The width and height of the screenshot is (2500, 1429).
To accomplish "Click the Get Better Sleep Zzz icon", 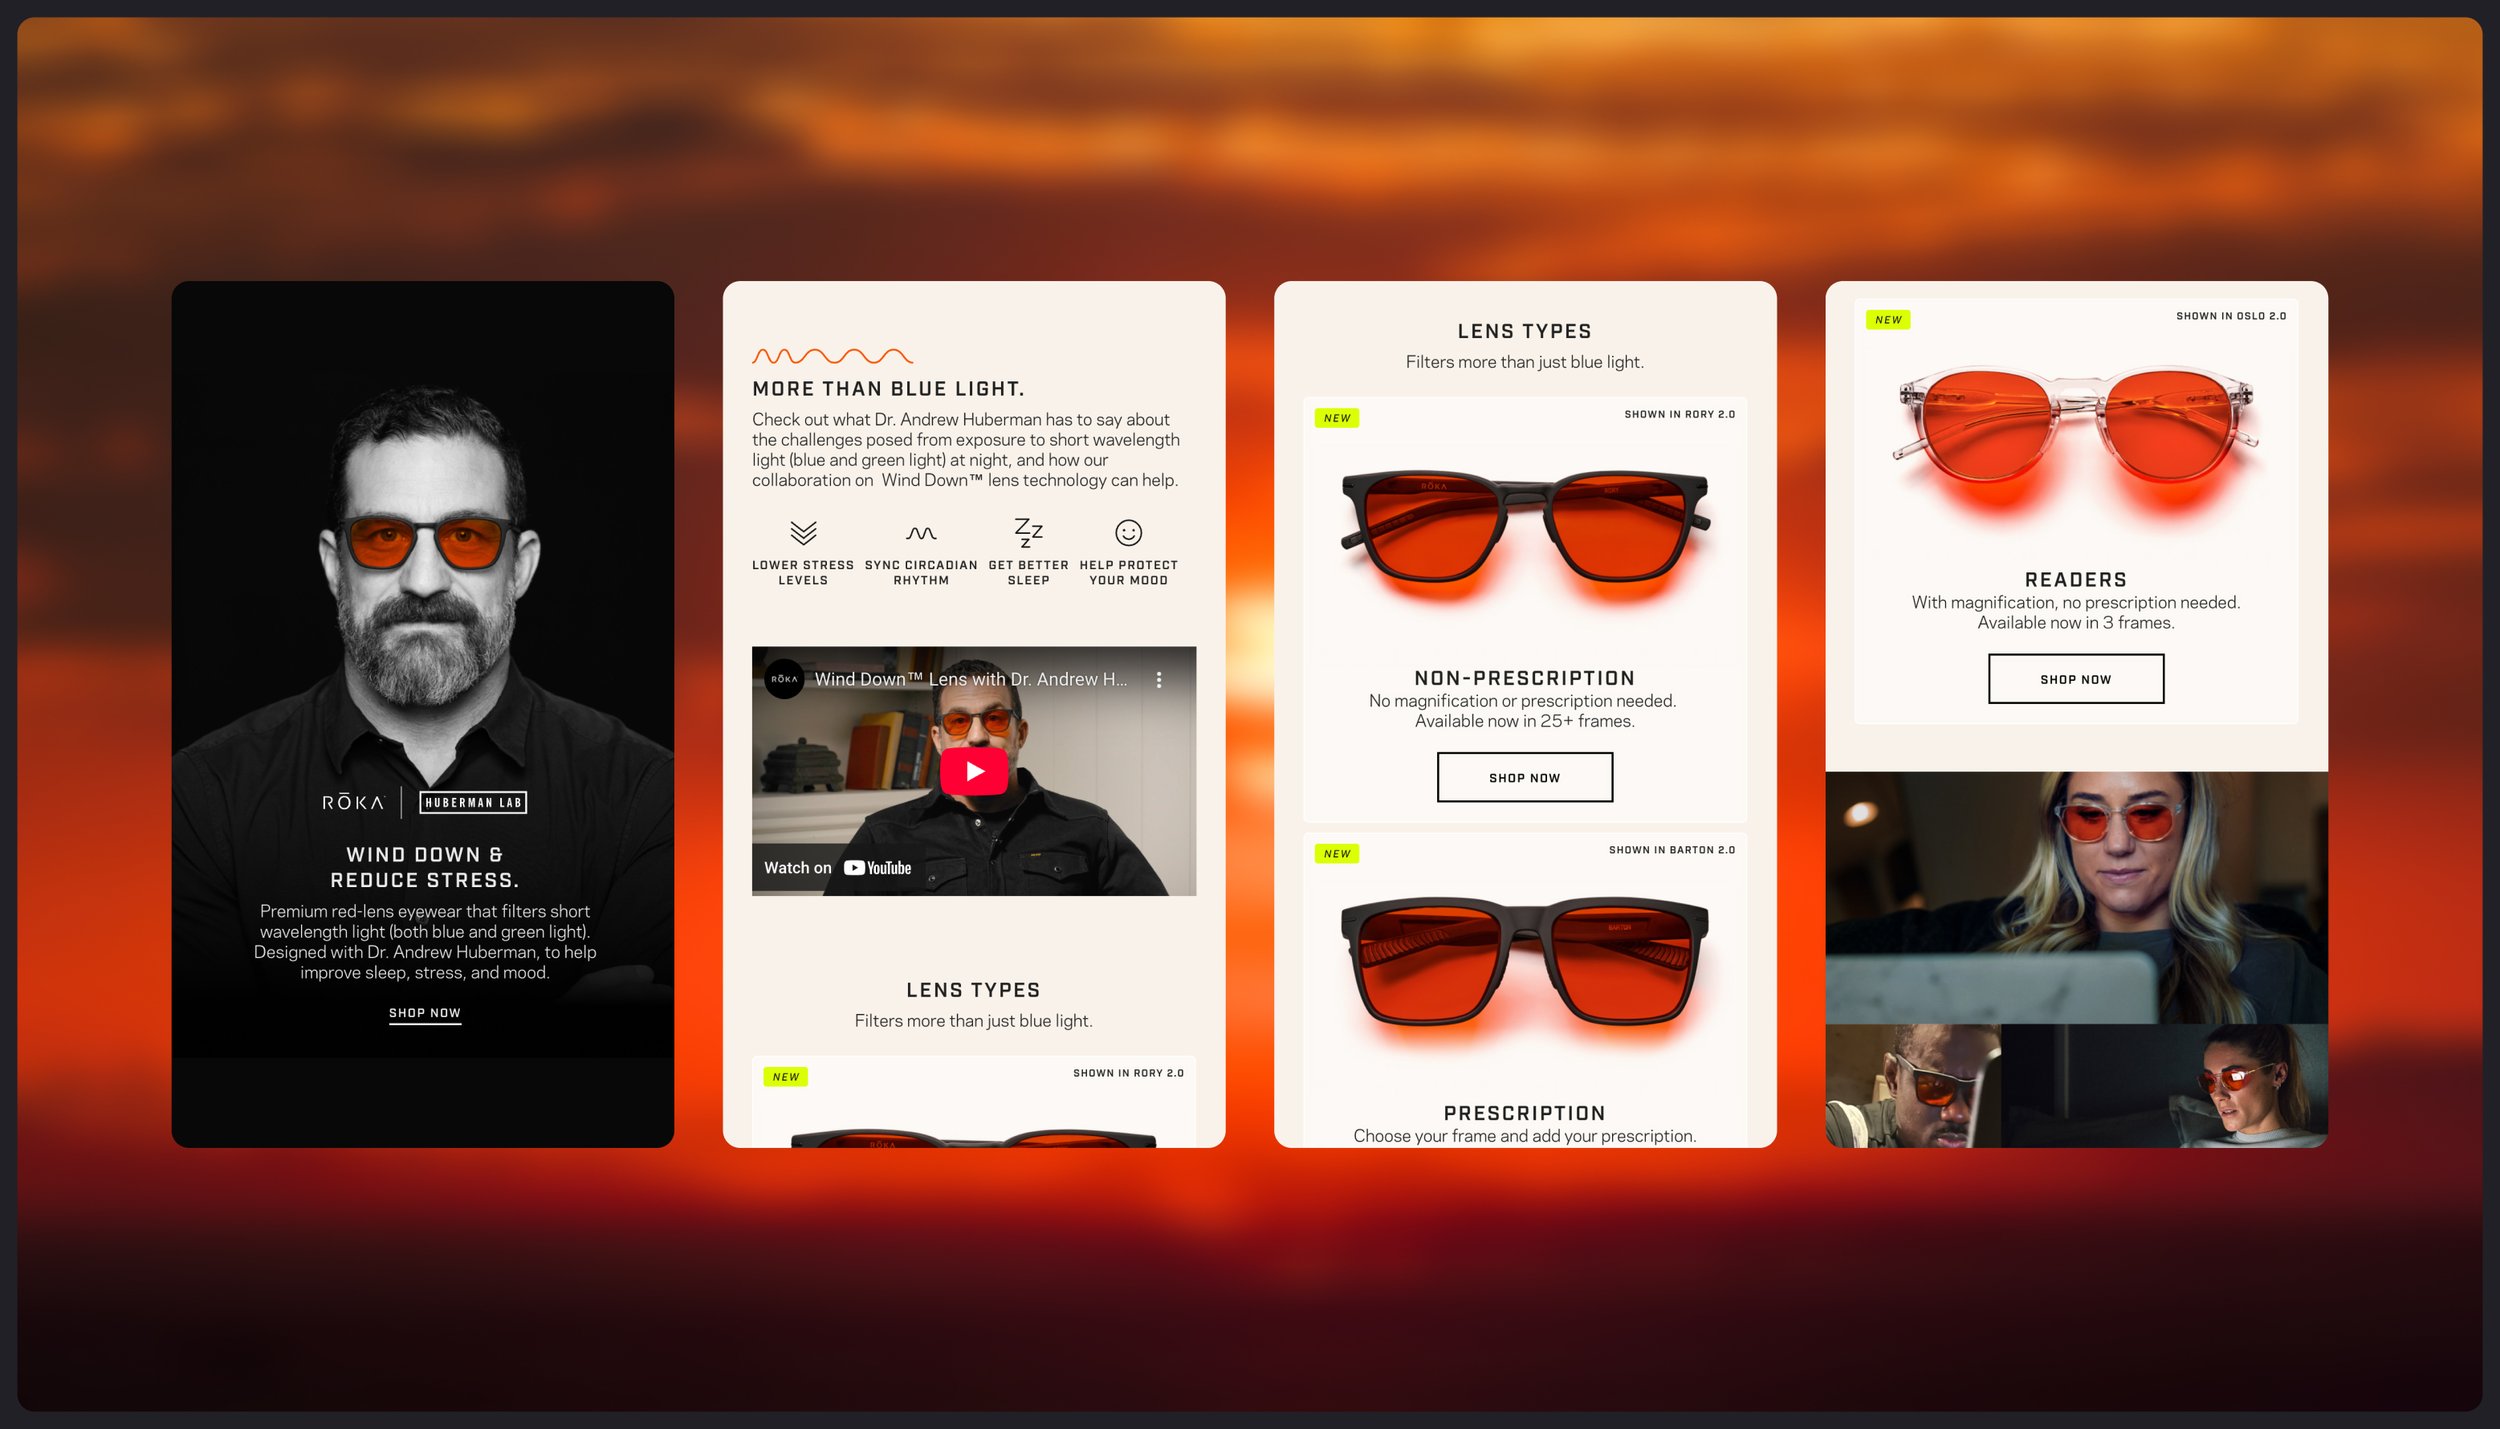I will coord(1028,532).
